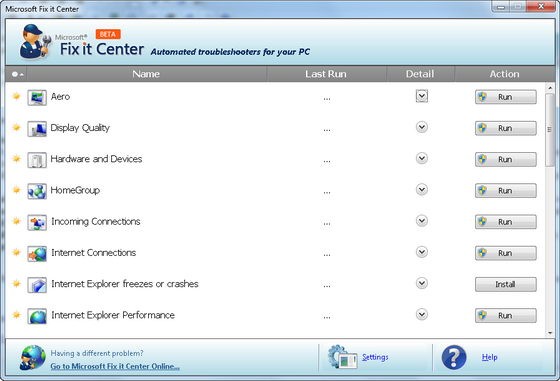560x381 pixels.
Task: Click the HomeGroup troubleshooter icon
Action: click(37, 191)
